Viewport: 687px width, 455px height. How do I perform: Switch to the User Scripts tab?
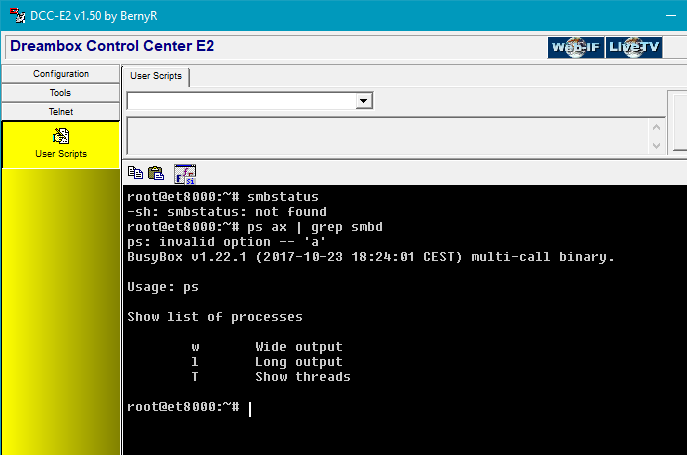[156, 76]
